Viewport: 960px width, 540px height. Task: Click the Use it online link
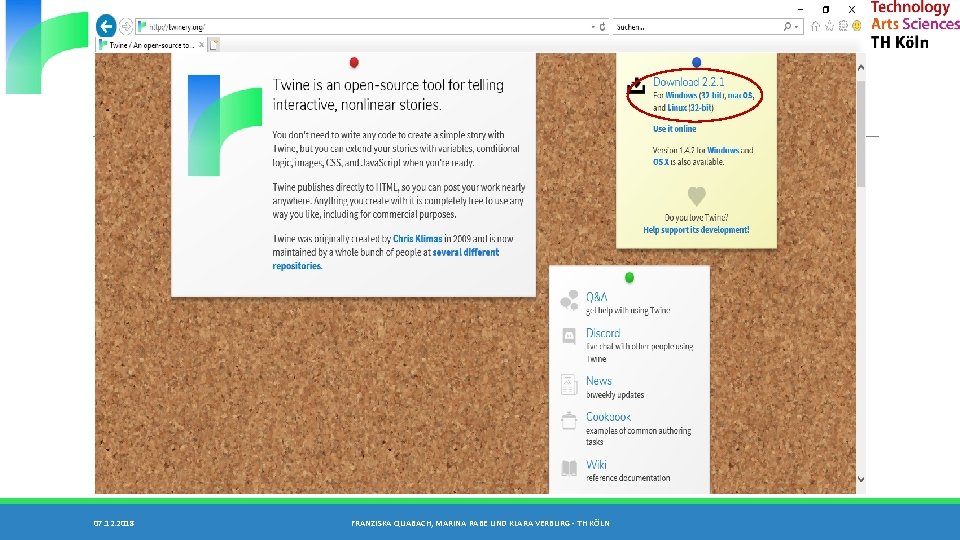click(x=674, y=129)
